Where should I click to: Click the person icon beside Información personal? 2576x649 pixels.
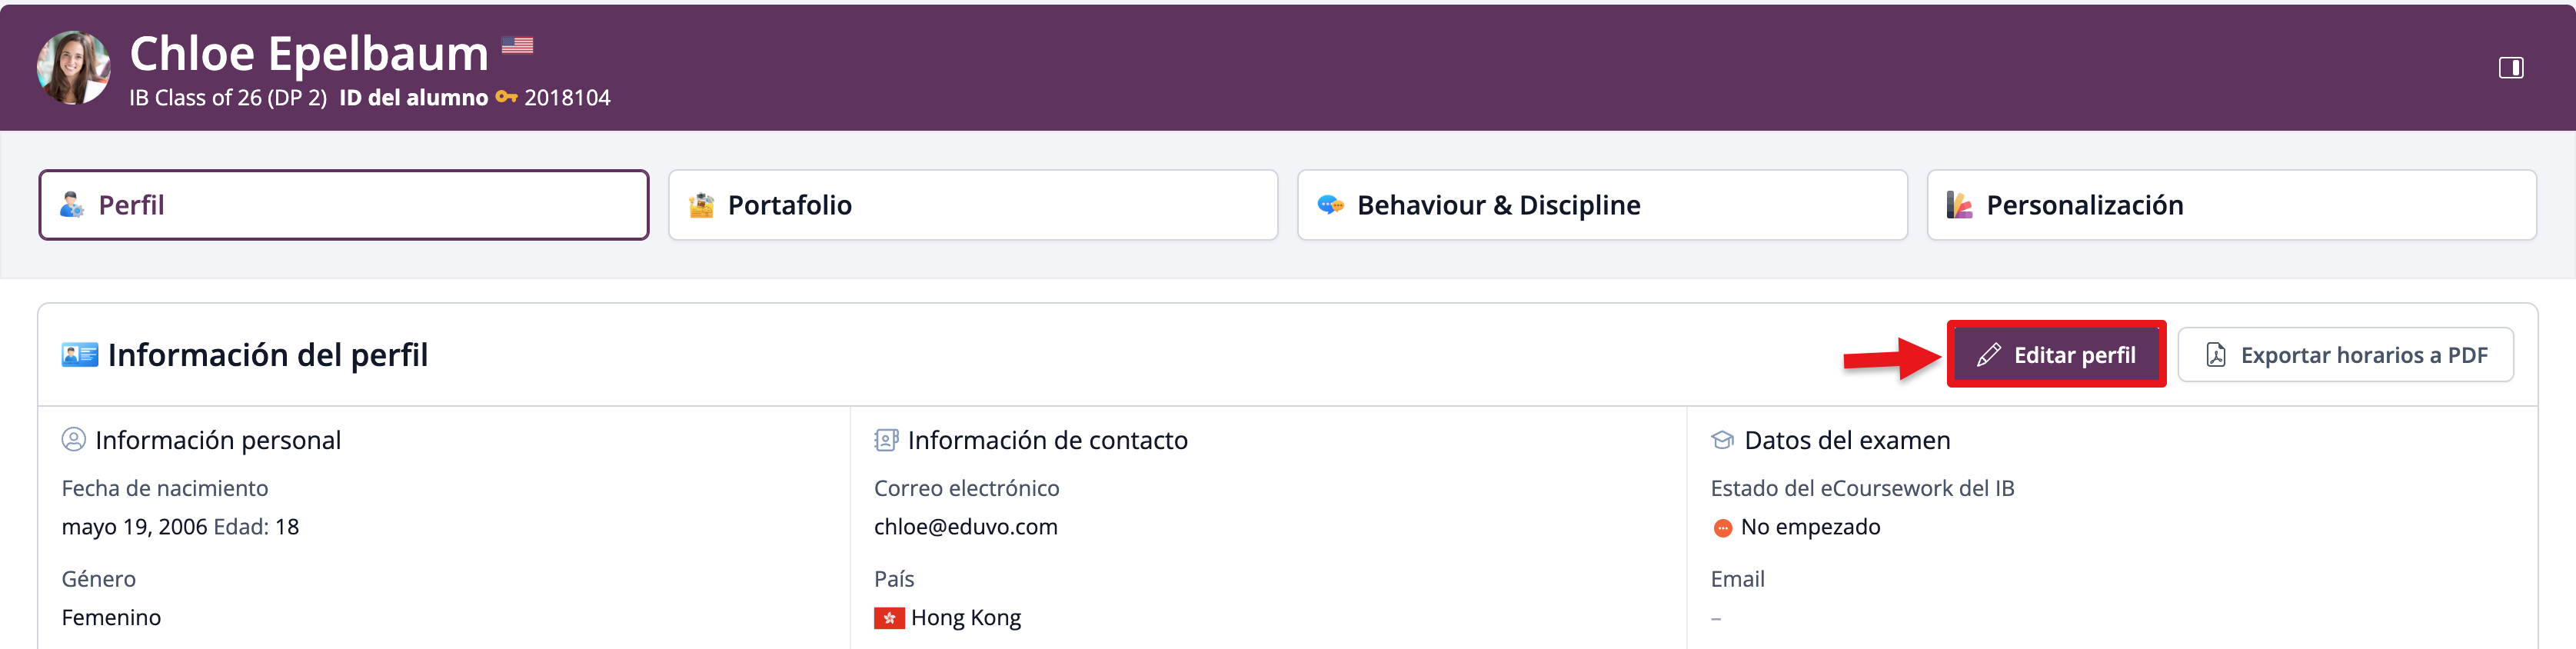(74, 440)
